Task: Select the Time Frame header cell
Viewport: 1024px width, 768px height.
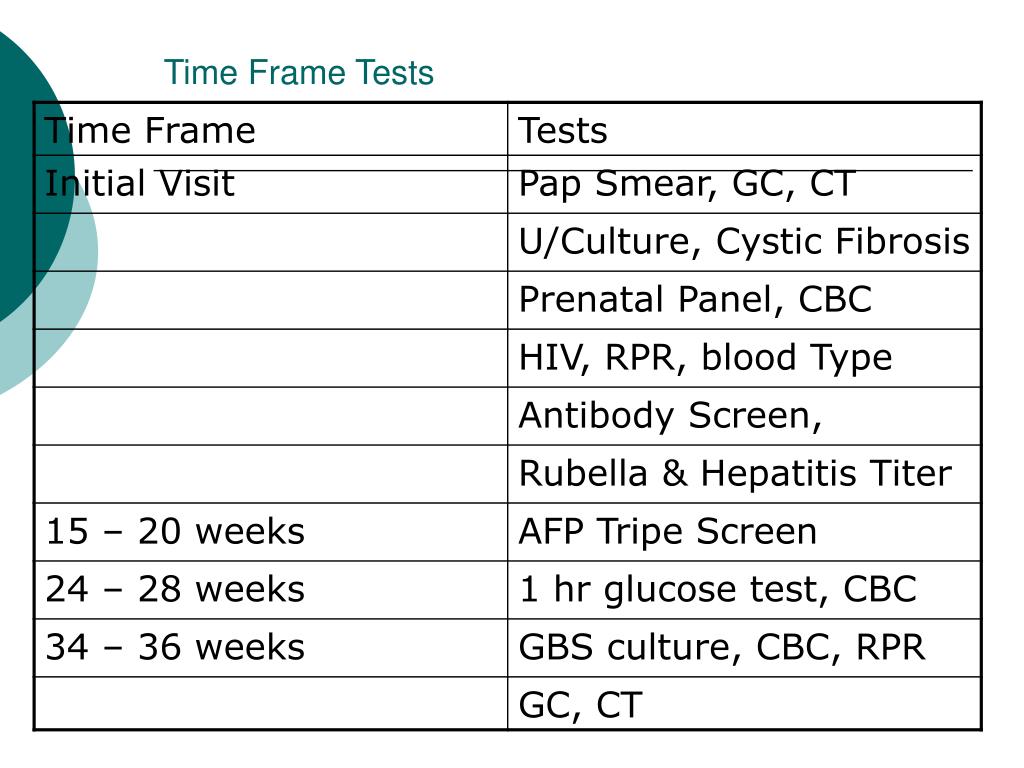Action: coord(271,129)
